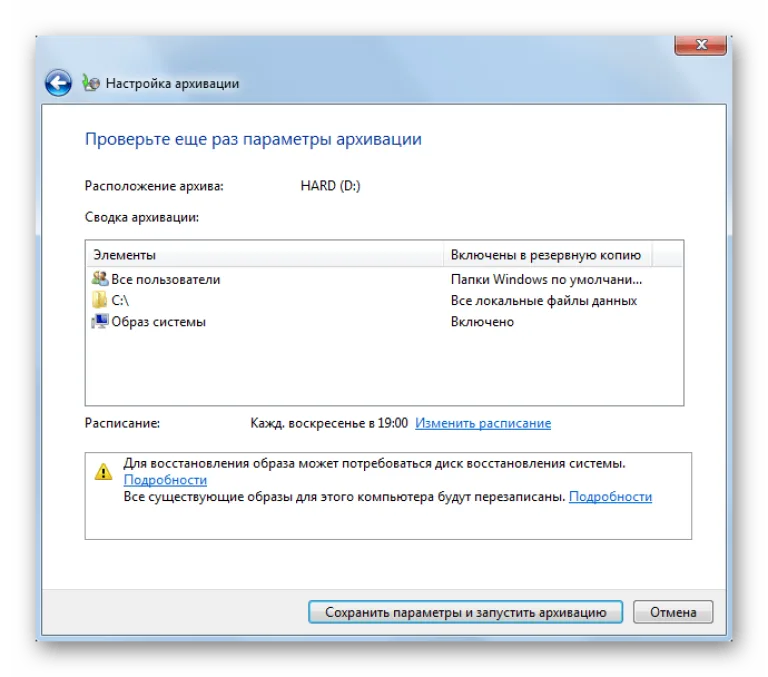The image size is (768, 677).
Task: Click the users icon next to Все пользователи
Action: (100, 279)
